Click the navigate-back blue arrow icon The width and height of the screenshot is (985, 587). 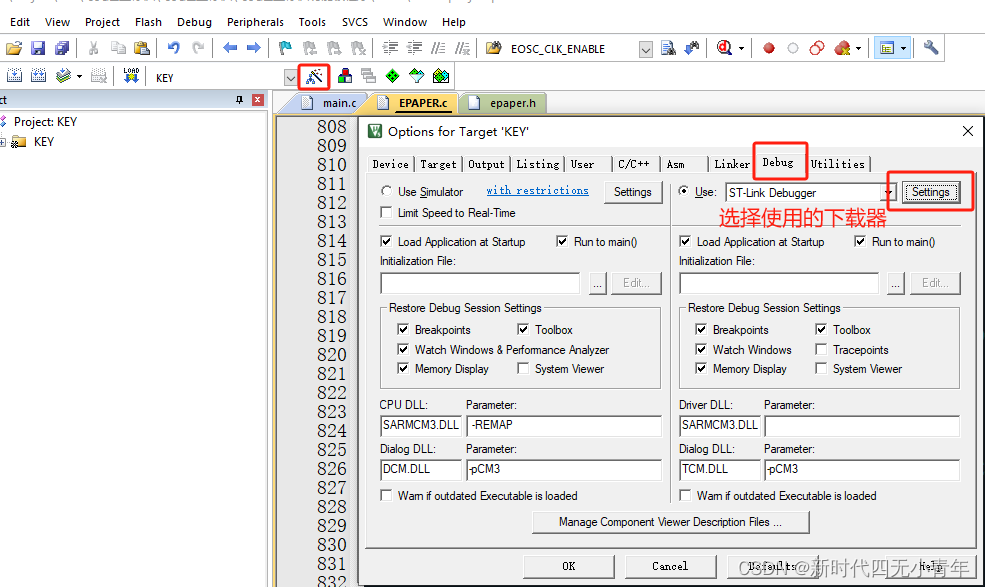[229, 47]
